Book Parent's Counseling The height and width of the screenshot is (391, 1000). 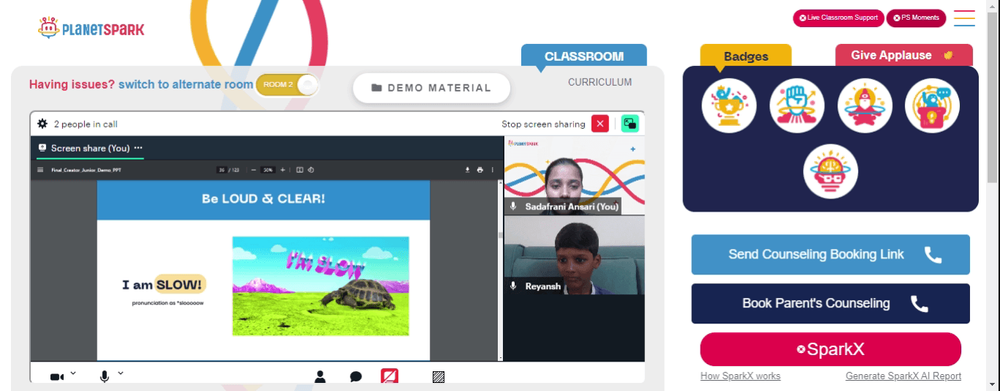[x=830, y=304]
